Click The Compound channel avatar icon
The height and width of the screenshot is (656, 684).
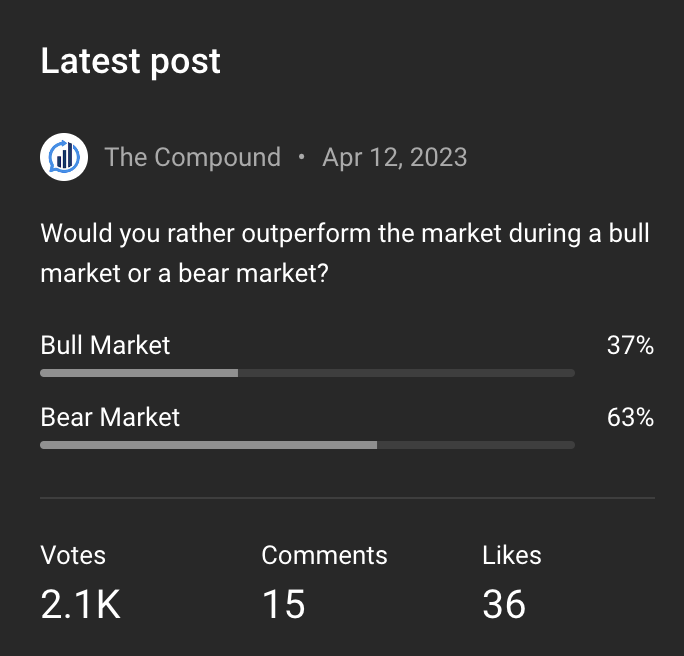[64, 157]
